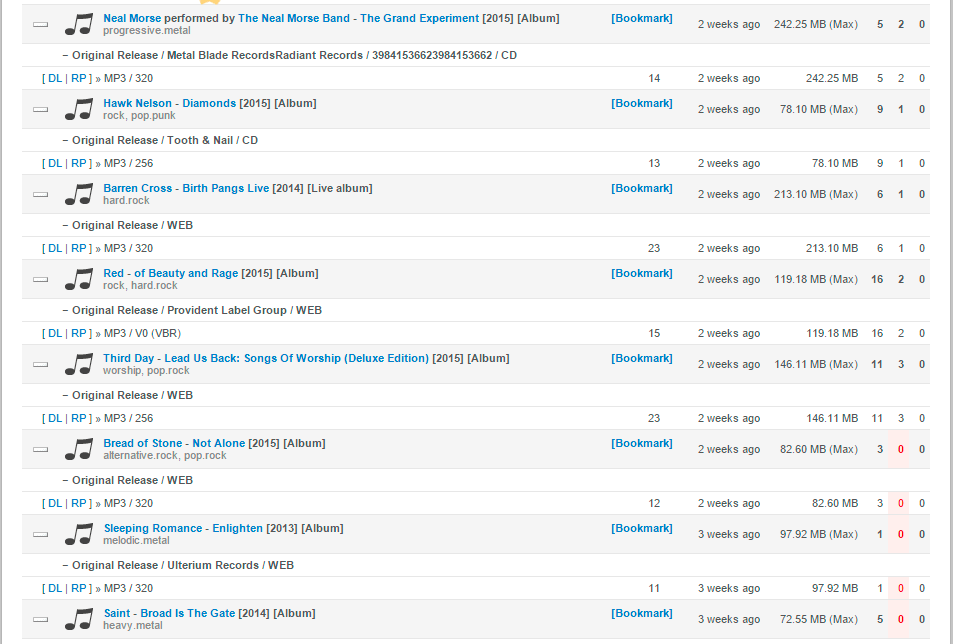The image size is (953, 644).
Task: Bookmark the Hawk Nelson Diamonds album
Action: tap(642, 103)
